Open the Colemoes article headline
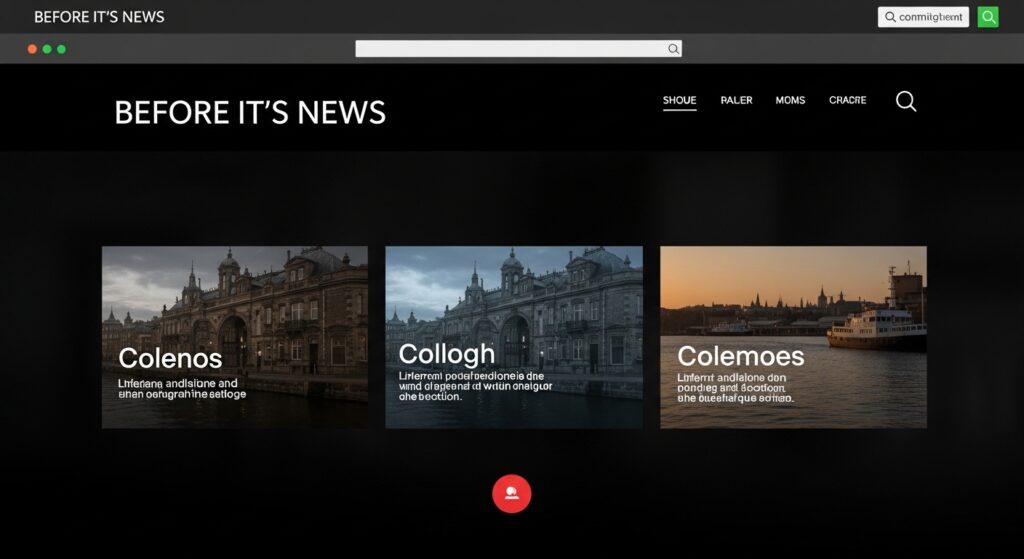Viewport: 1024px width, 559px height. pos(740,356)
